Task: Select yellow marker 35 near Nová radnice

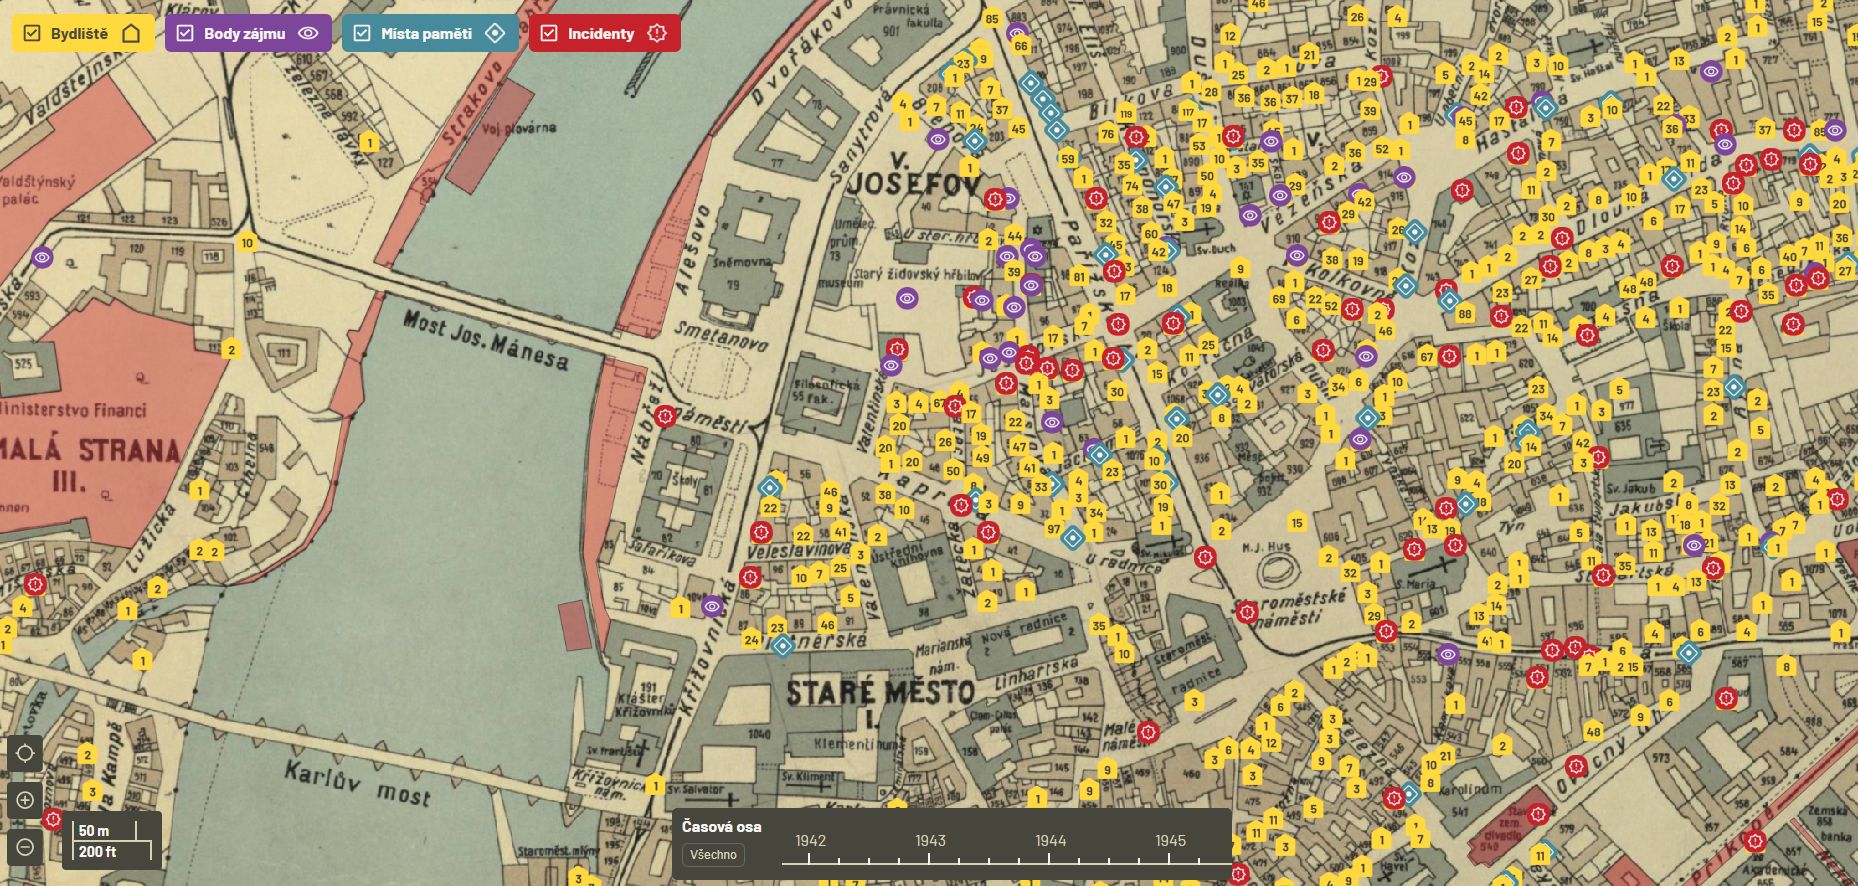Action: coord(1099,626)
